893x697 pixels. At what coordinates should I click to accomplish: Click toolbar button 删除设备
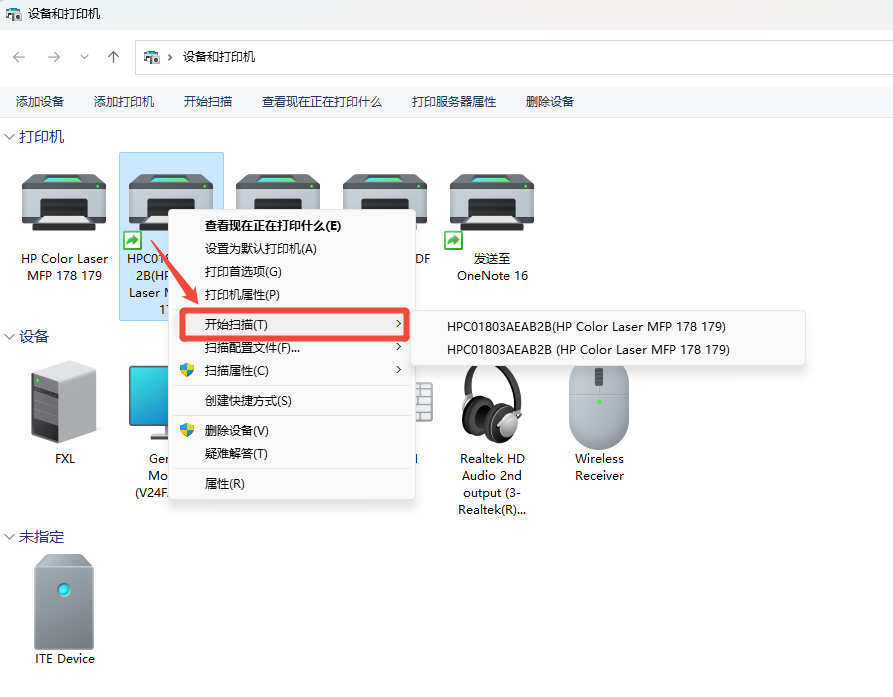pyautogui.click(x=550, y=102)
